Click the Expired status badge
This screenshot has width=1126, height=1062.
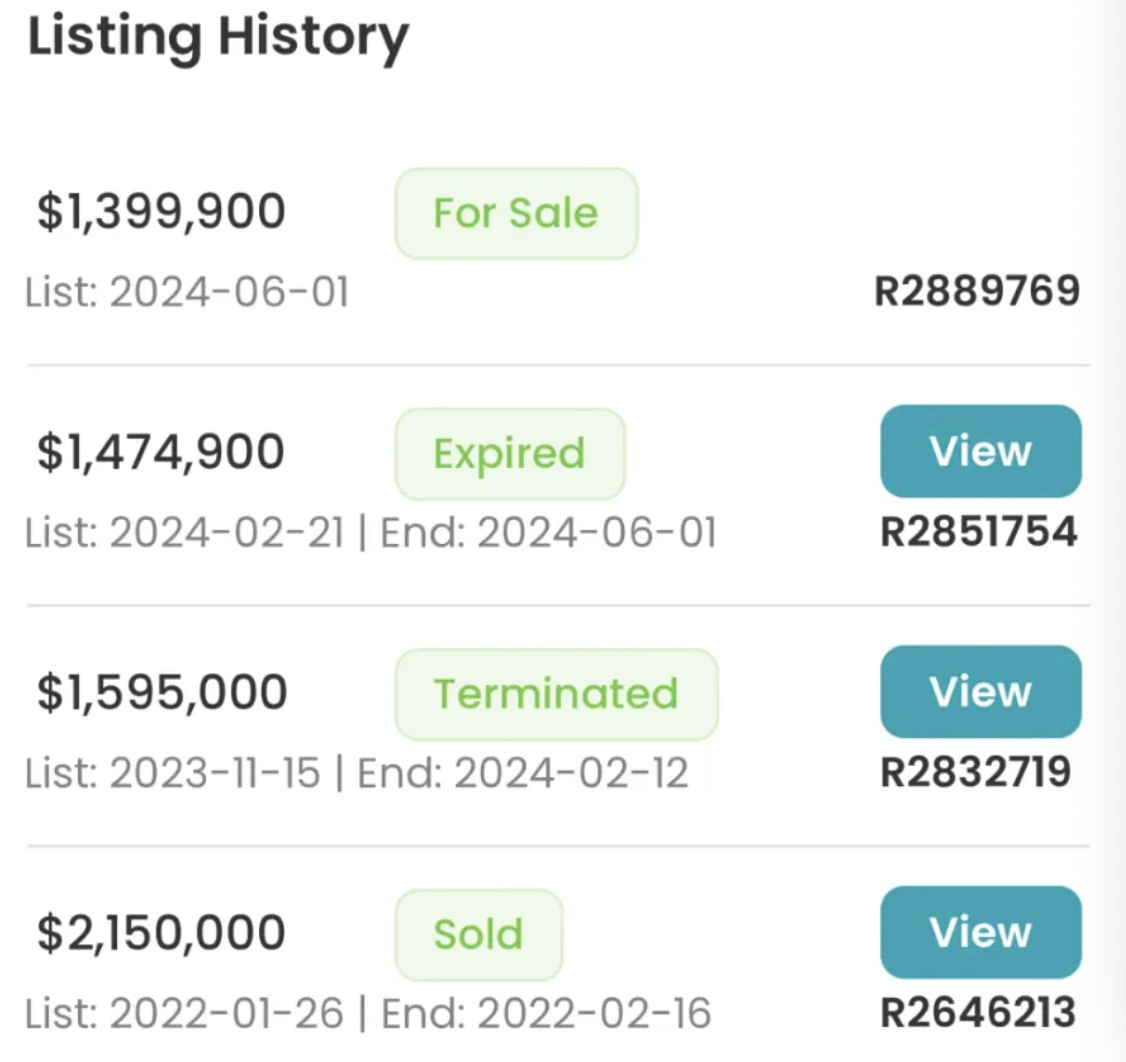click(510, 453)
